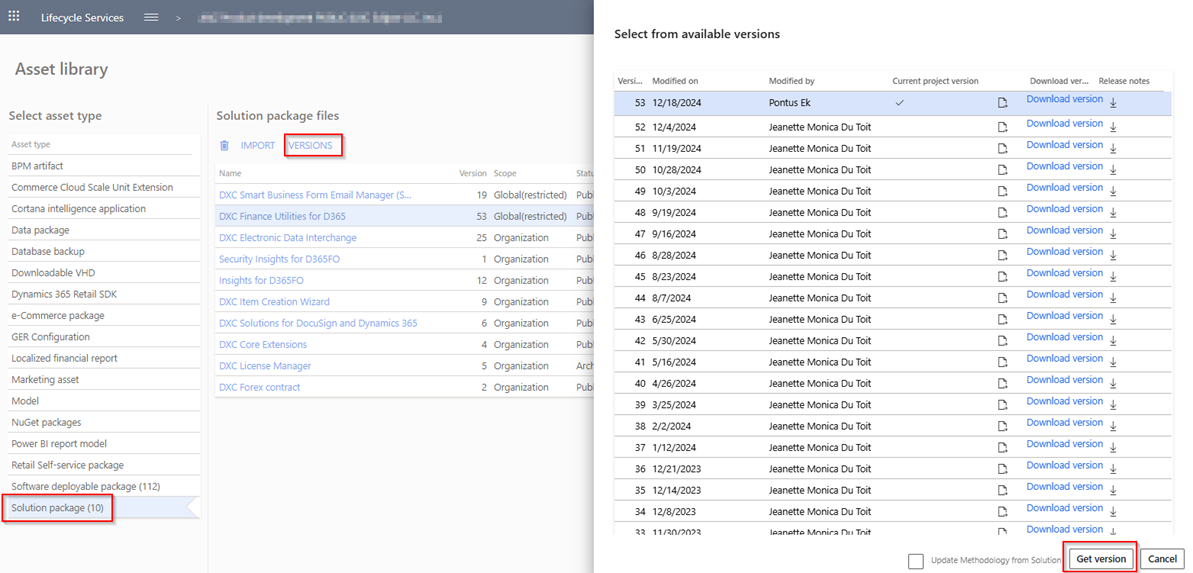Image resolution: width=1193 pixels, height=573 pixels.
Task: Open DXC Electronic Data Interchange link
Action: pos(288,238)
